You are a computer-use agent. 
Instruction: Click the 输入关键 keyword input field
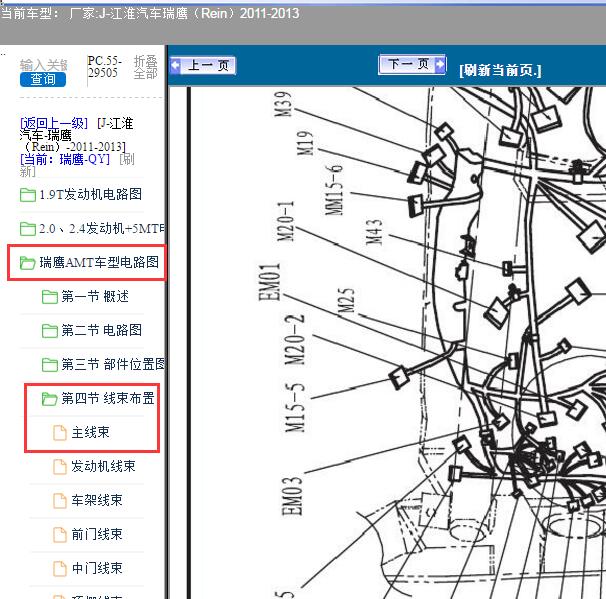(44, 65)
